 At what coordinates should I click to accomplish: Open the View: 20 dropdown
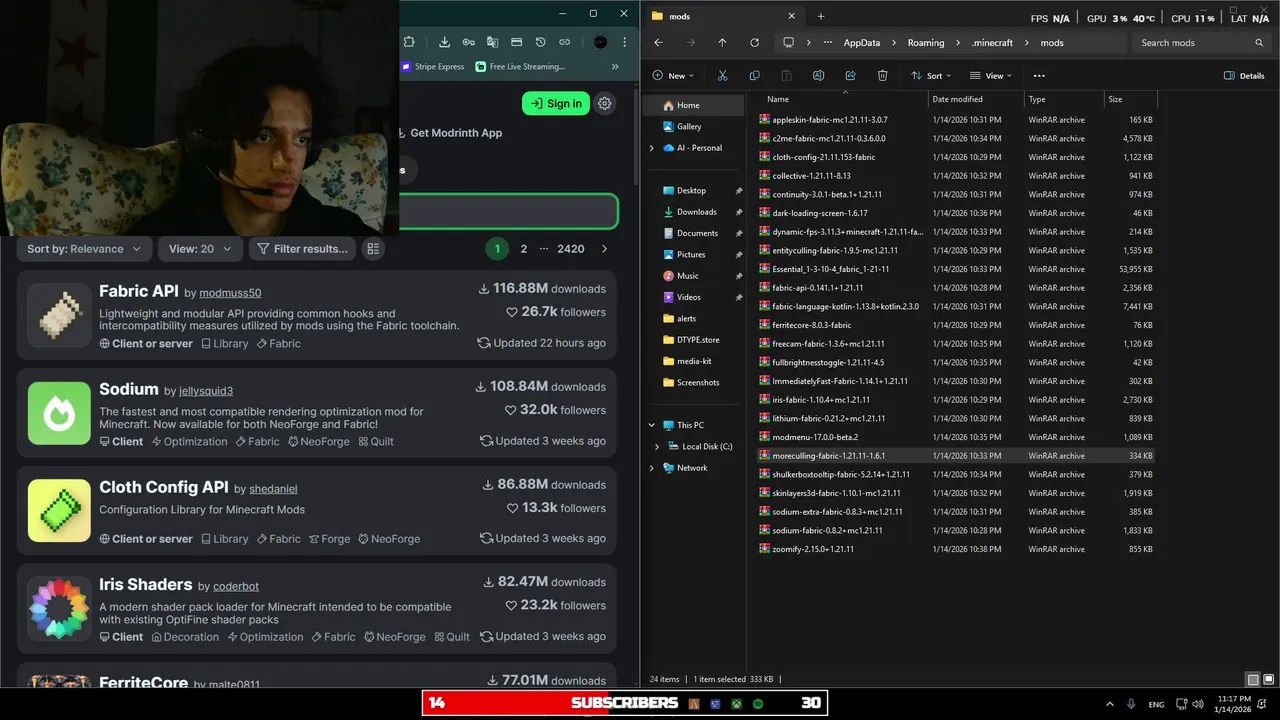(x=200, y=249)
